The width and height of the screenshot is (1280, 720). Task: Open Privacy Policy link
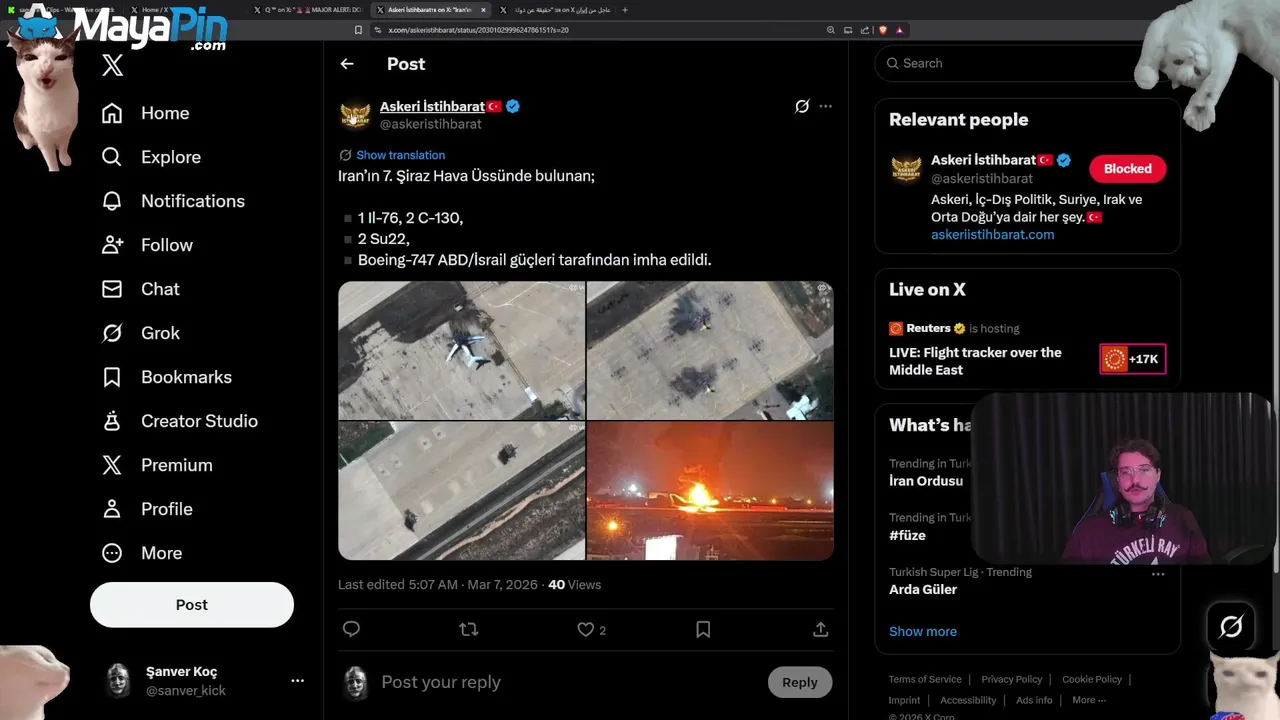pyautogui.click(x=1011, y=679)
